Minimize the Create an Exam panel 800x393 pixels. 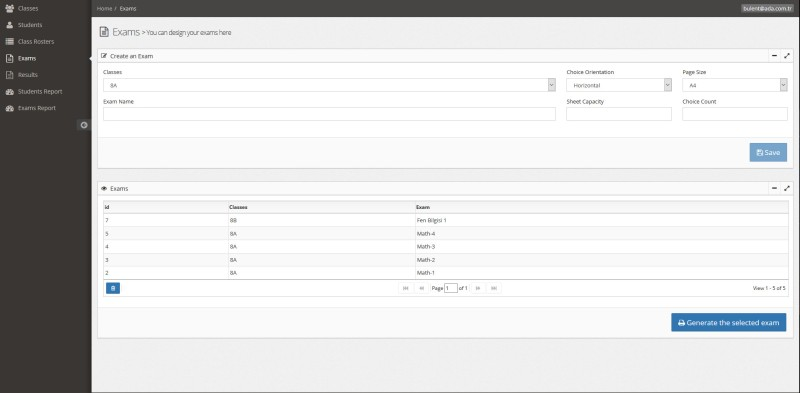coord(774,56)
